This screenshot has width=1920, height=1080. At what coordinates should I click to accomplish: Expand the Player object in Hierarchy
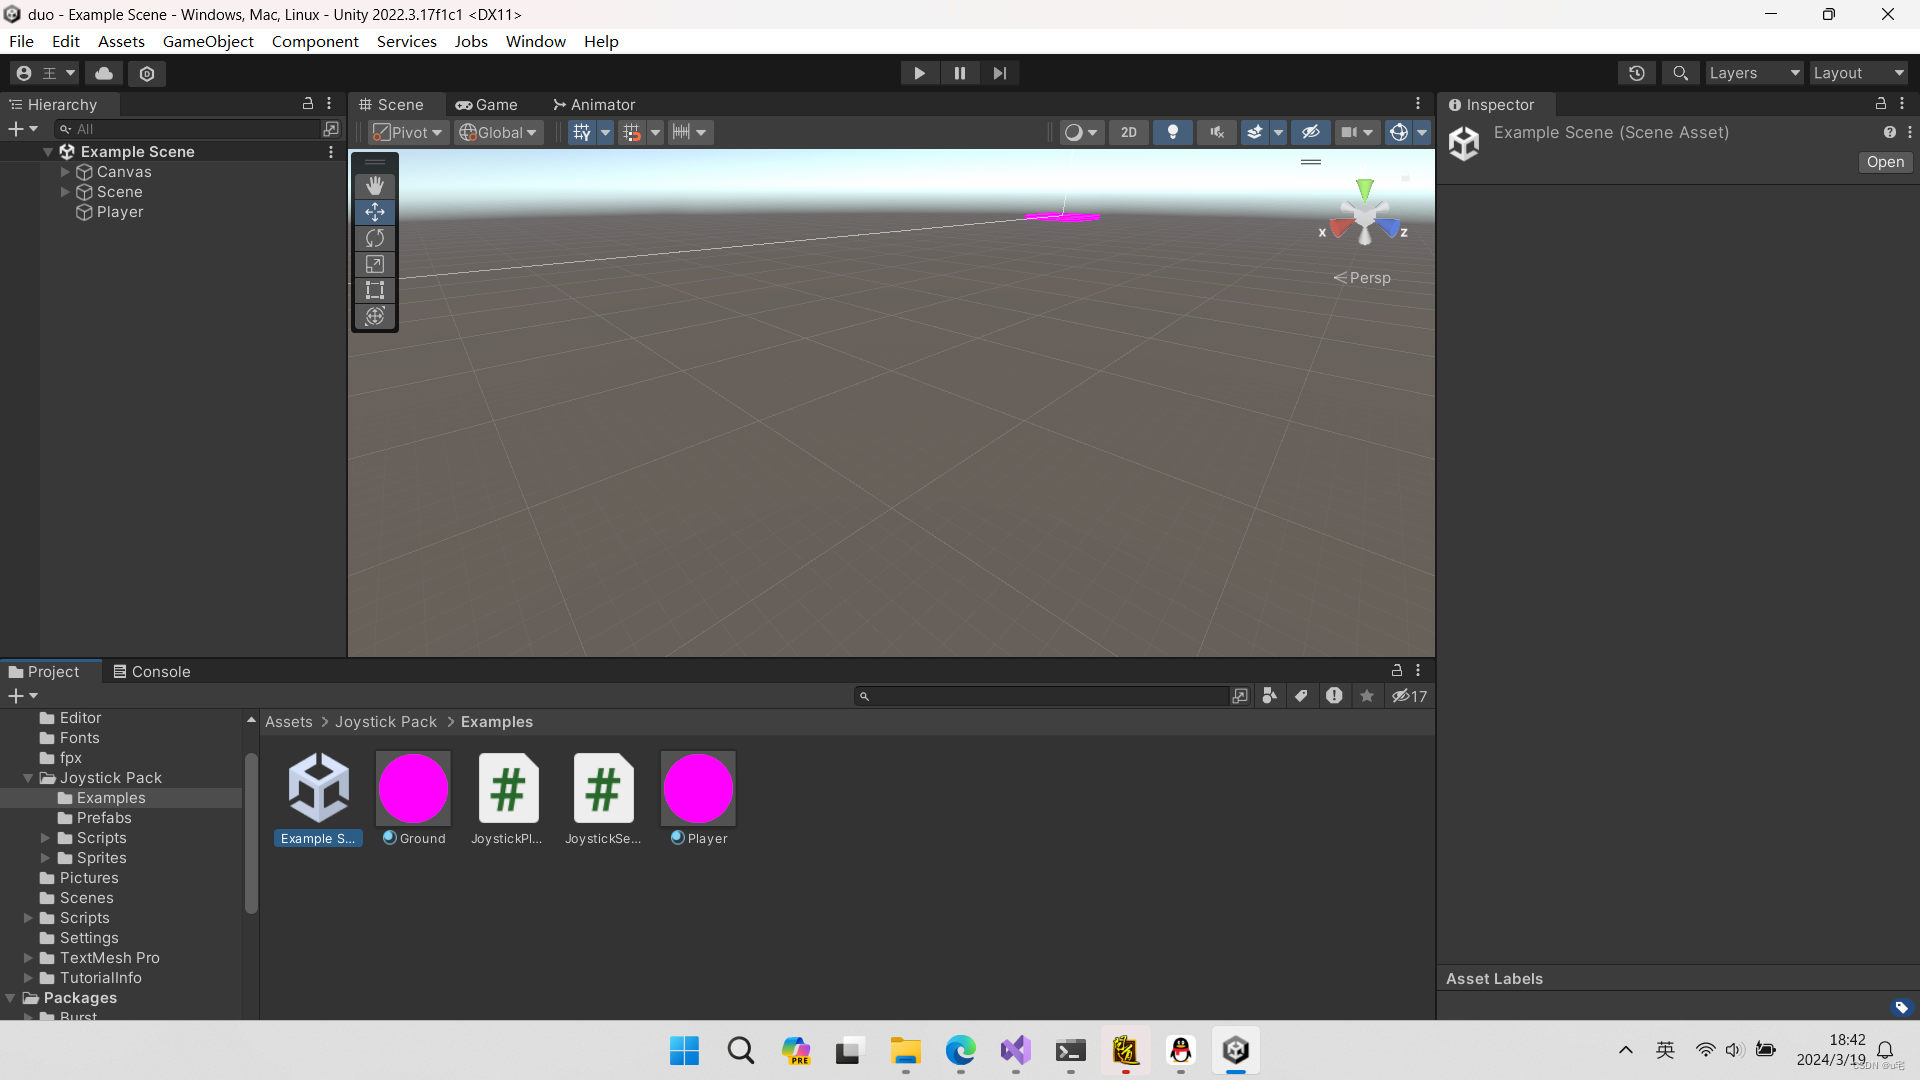65,212
